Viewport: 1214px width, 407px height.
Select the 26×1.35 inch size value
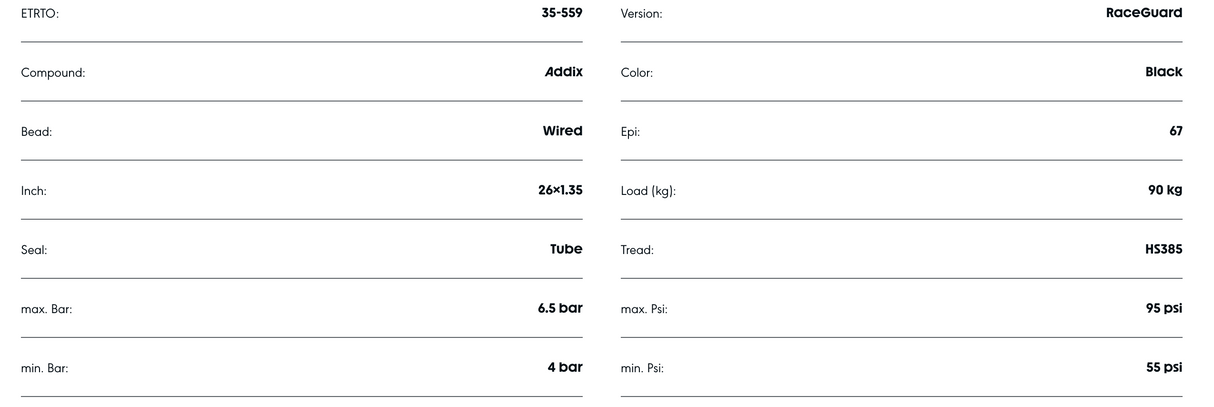coord(560,190)
